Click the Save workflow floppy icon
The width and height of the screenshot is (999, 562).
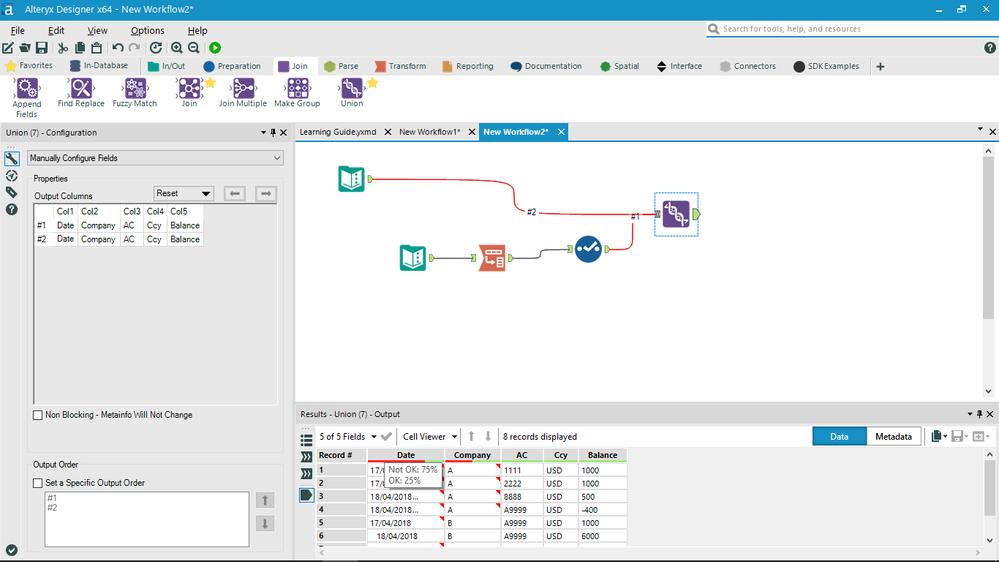(41, 48)
